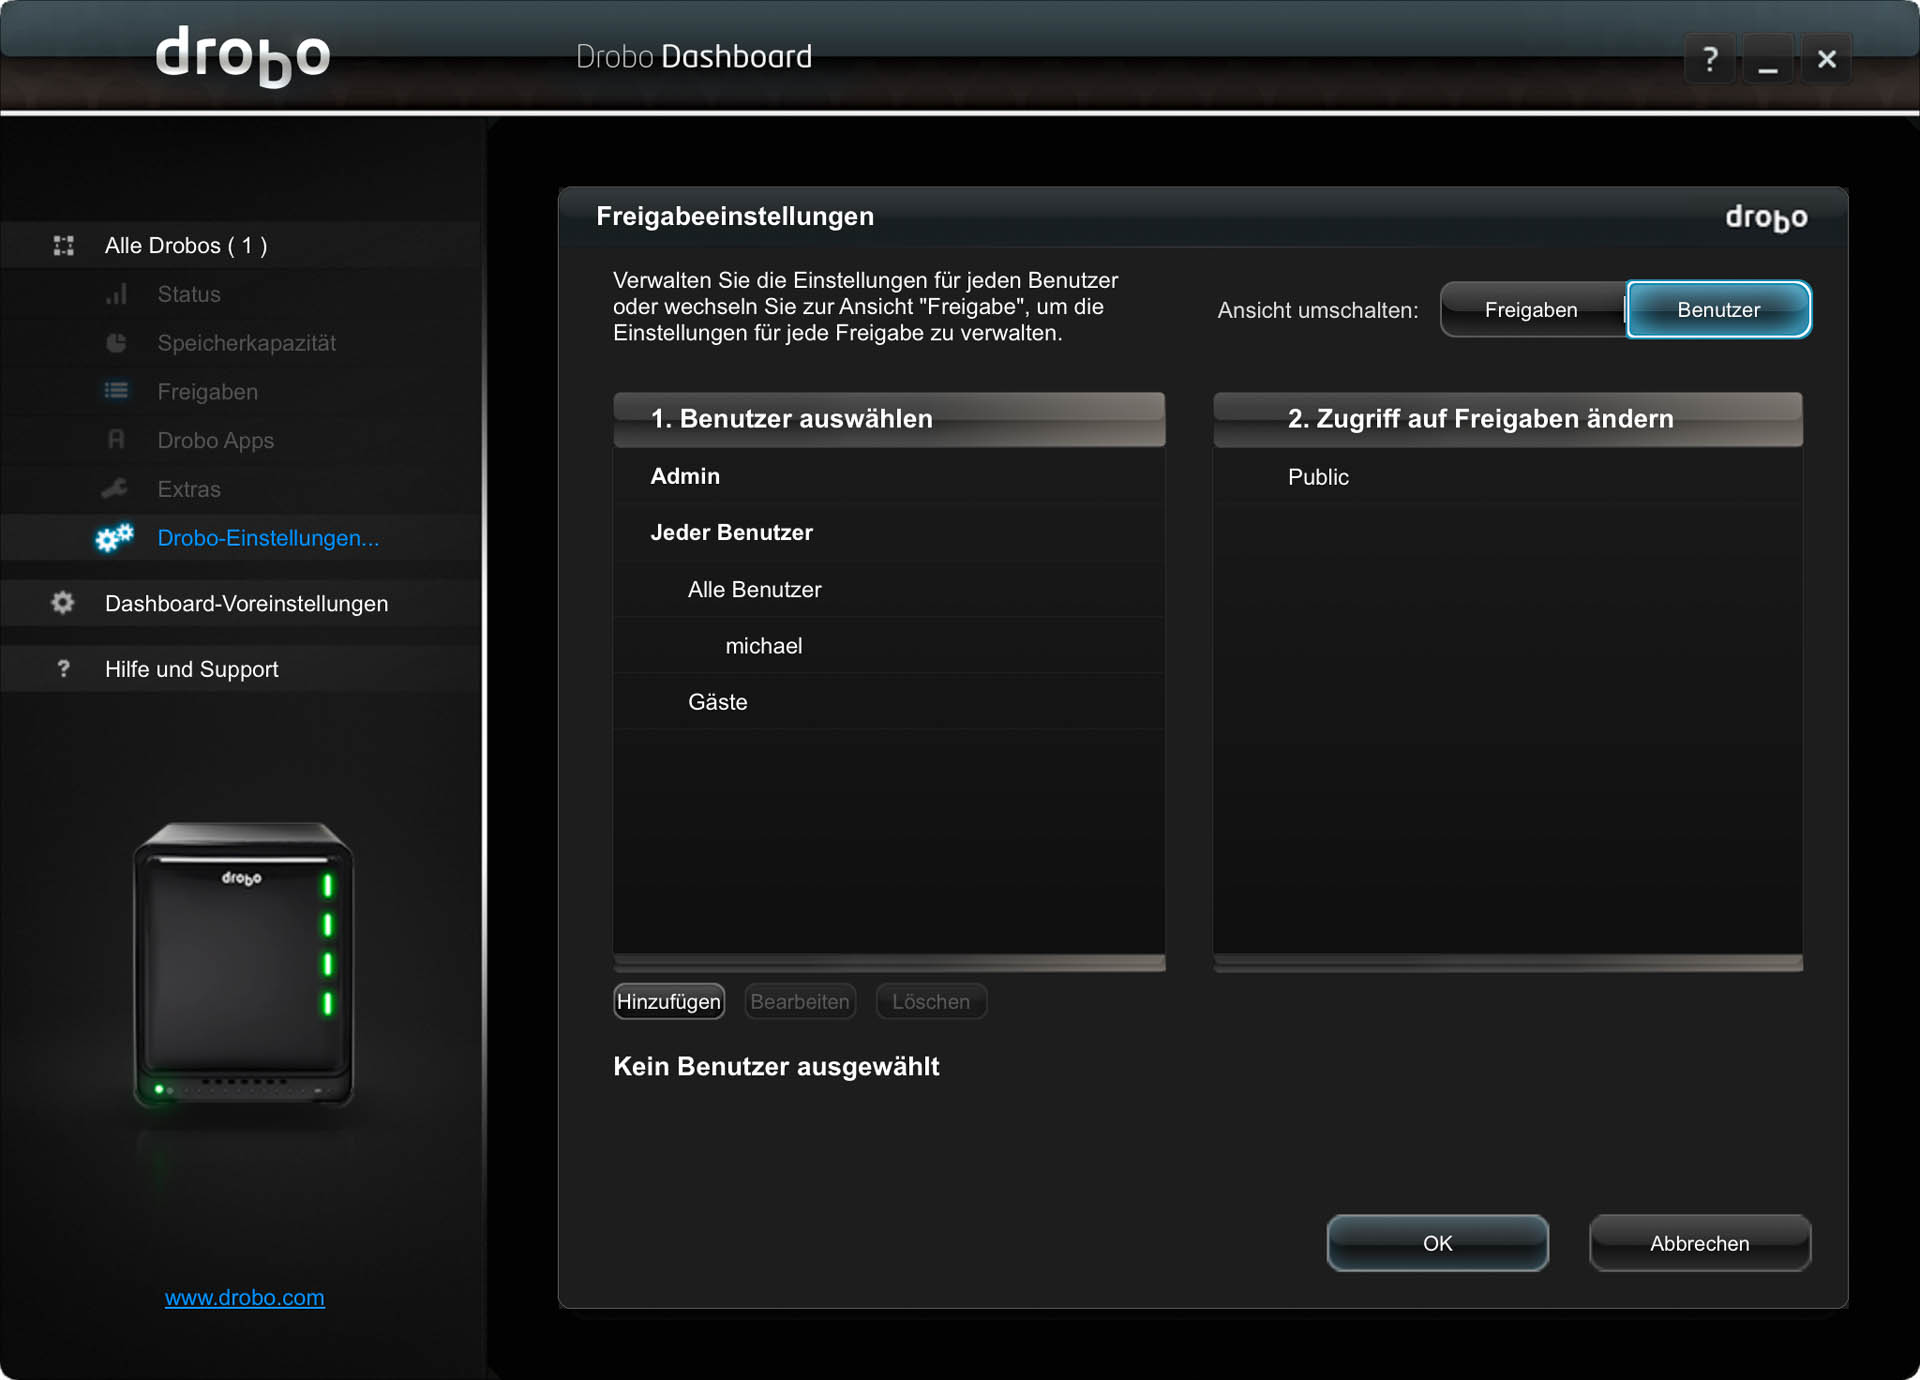Open Drobo Apps
The image size is (1920, 1380).
[x=215, y=441]
